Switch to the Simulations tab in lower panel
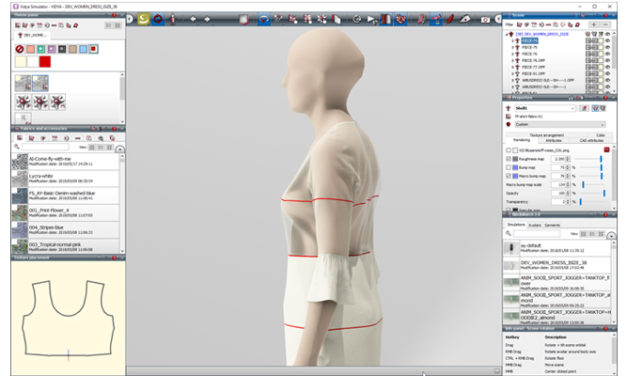The height and width of the screenshot is (376, 627). [516, 225]
